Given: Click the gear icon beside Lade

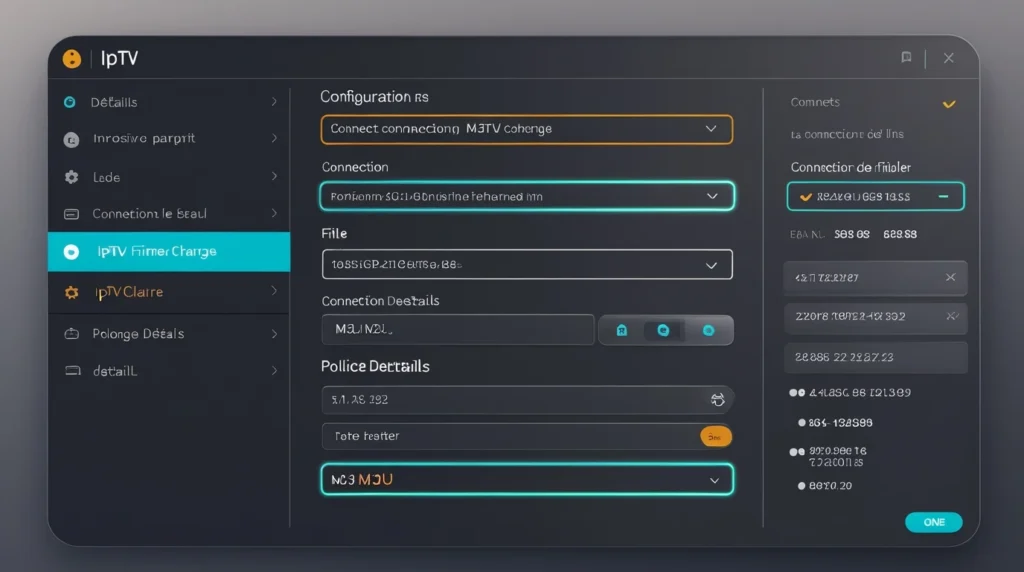Looking at the screenshot, I should pos(71,177).
